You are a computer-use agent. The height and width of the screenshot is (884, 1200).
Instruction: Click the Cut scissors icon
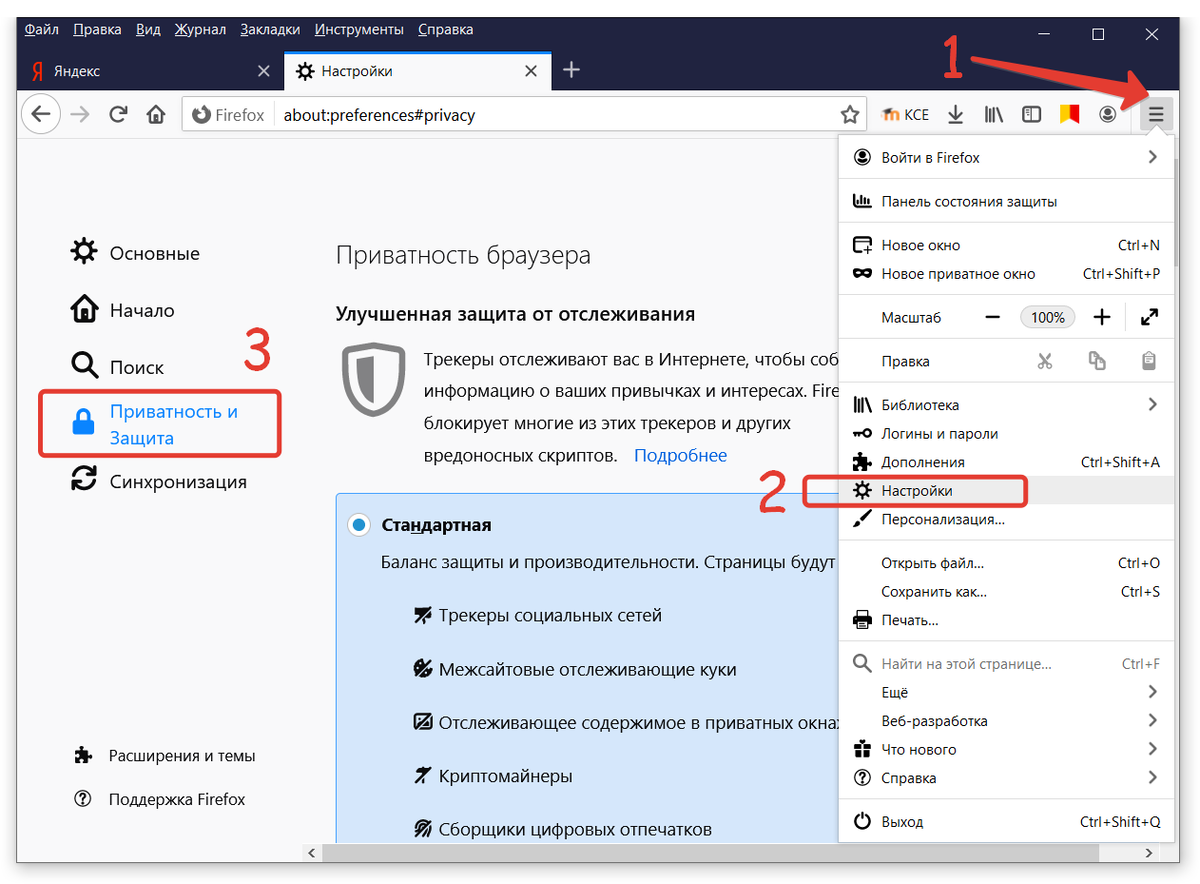pyautogui.click(x=1045, y=361)
